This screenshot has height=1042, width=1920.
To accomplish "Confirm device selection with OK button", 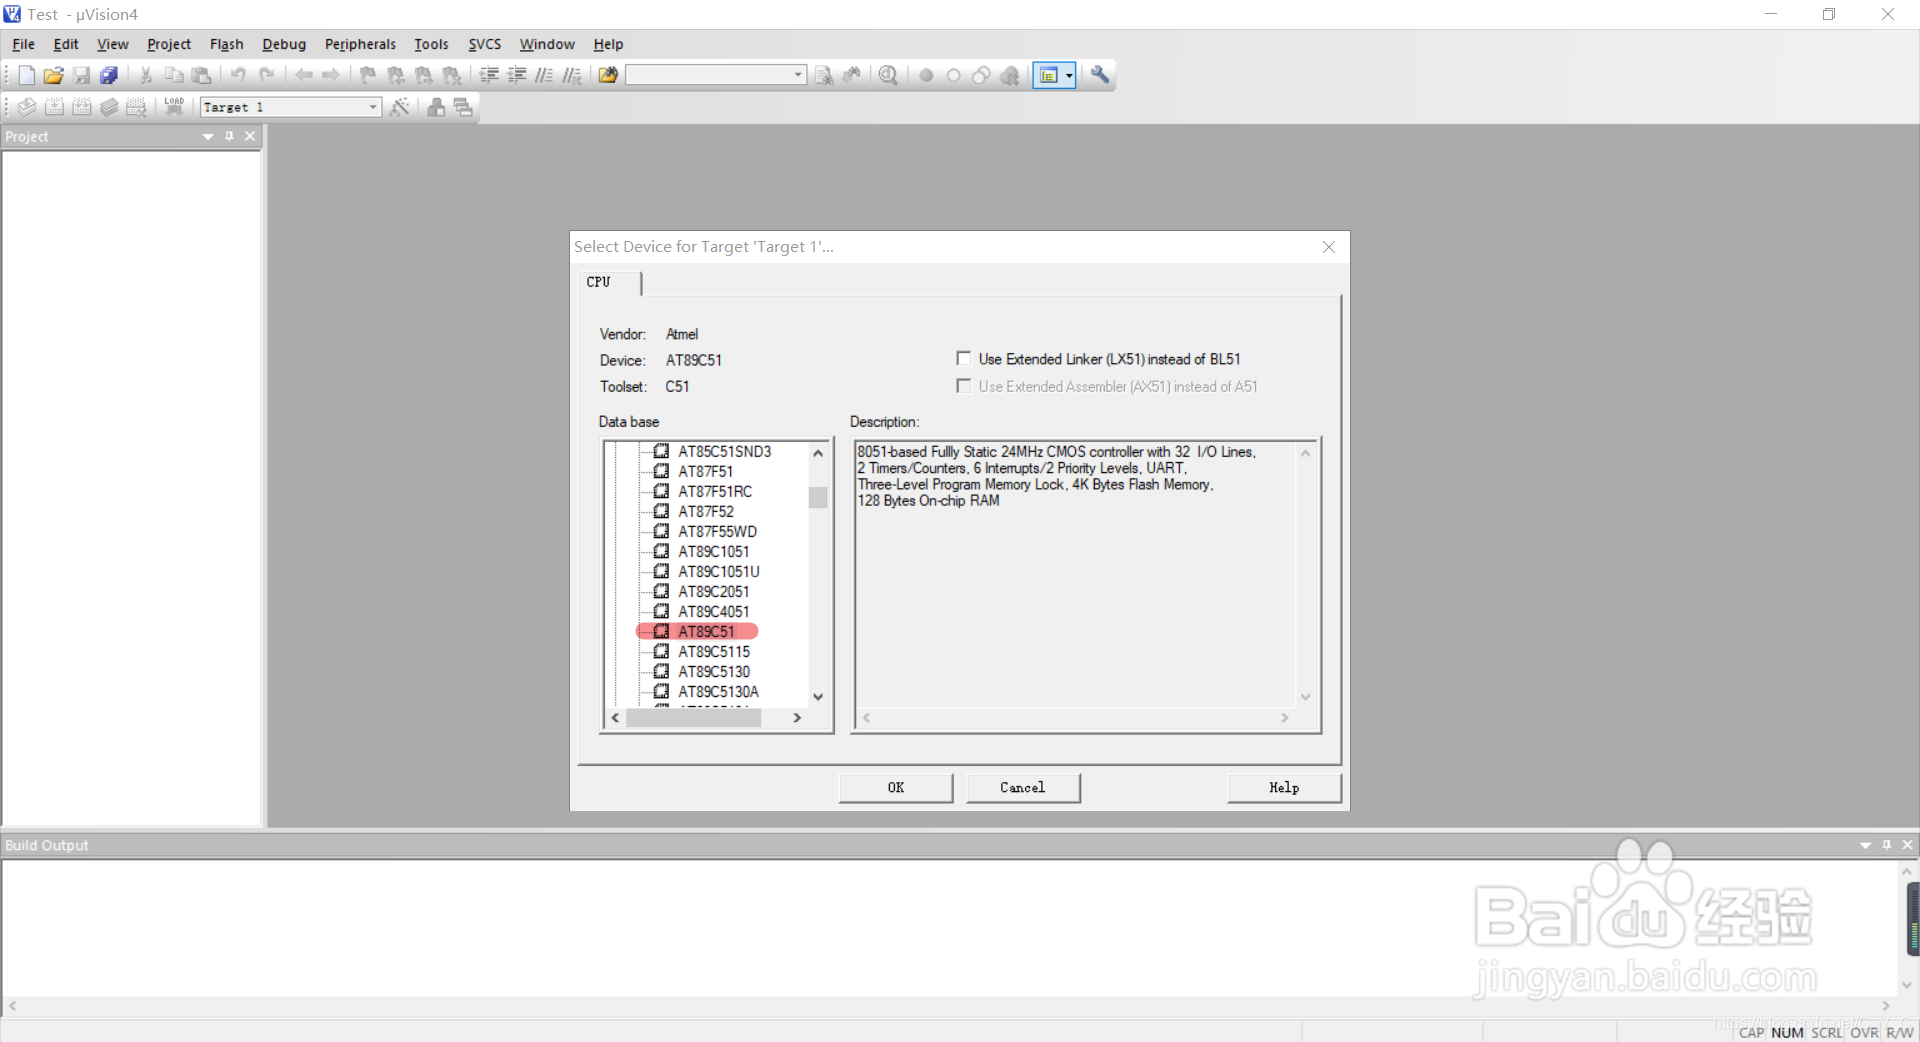I will coord(896,788).
